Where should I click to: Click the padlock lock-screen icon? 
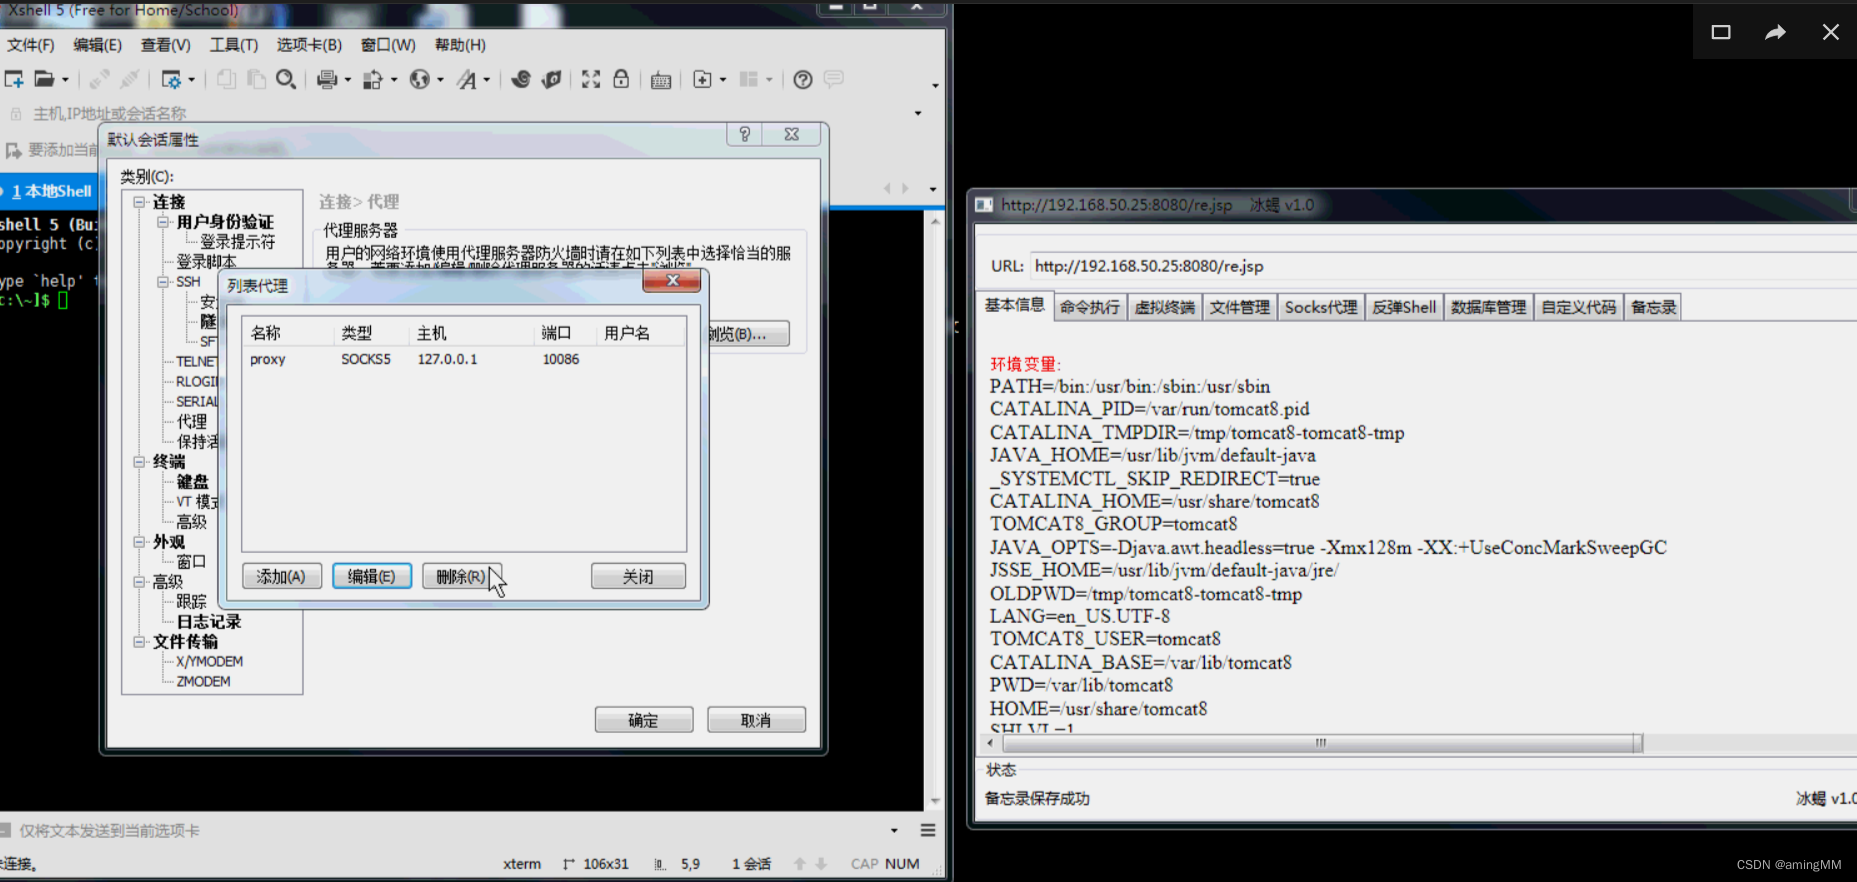click(621, 79)
